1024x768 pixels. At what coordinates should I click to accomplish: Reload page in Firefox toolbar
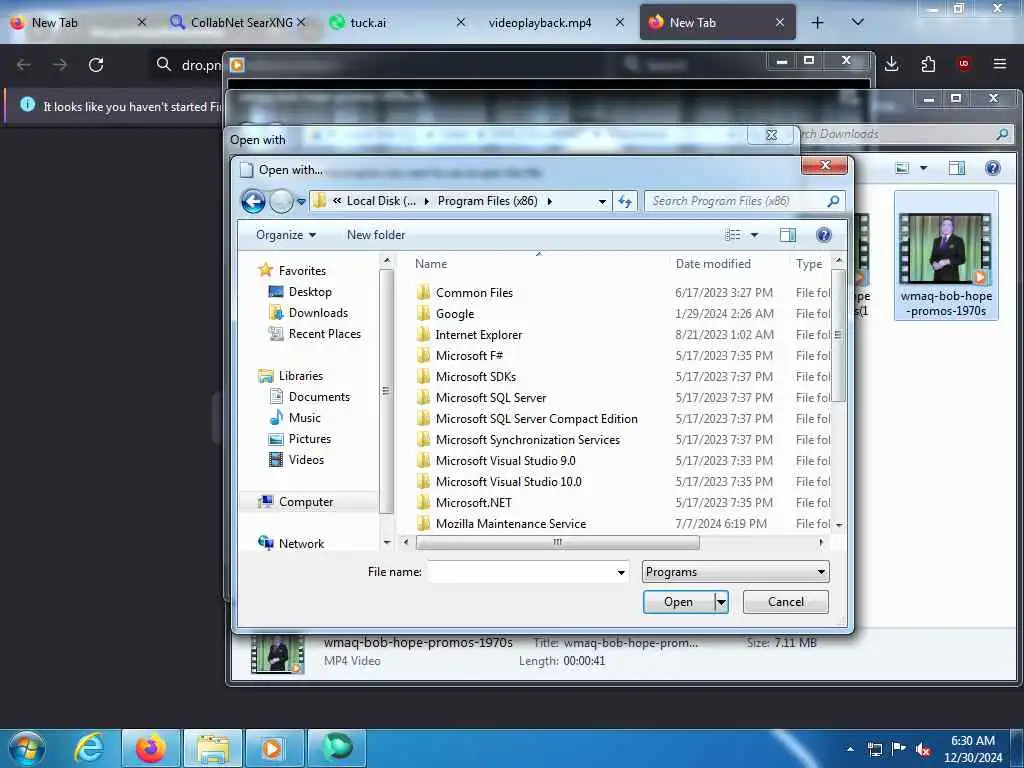tap(96, 65)
